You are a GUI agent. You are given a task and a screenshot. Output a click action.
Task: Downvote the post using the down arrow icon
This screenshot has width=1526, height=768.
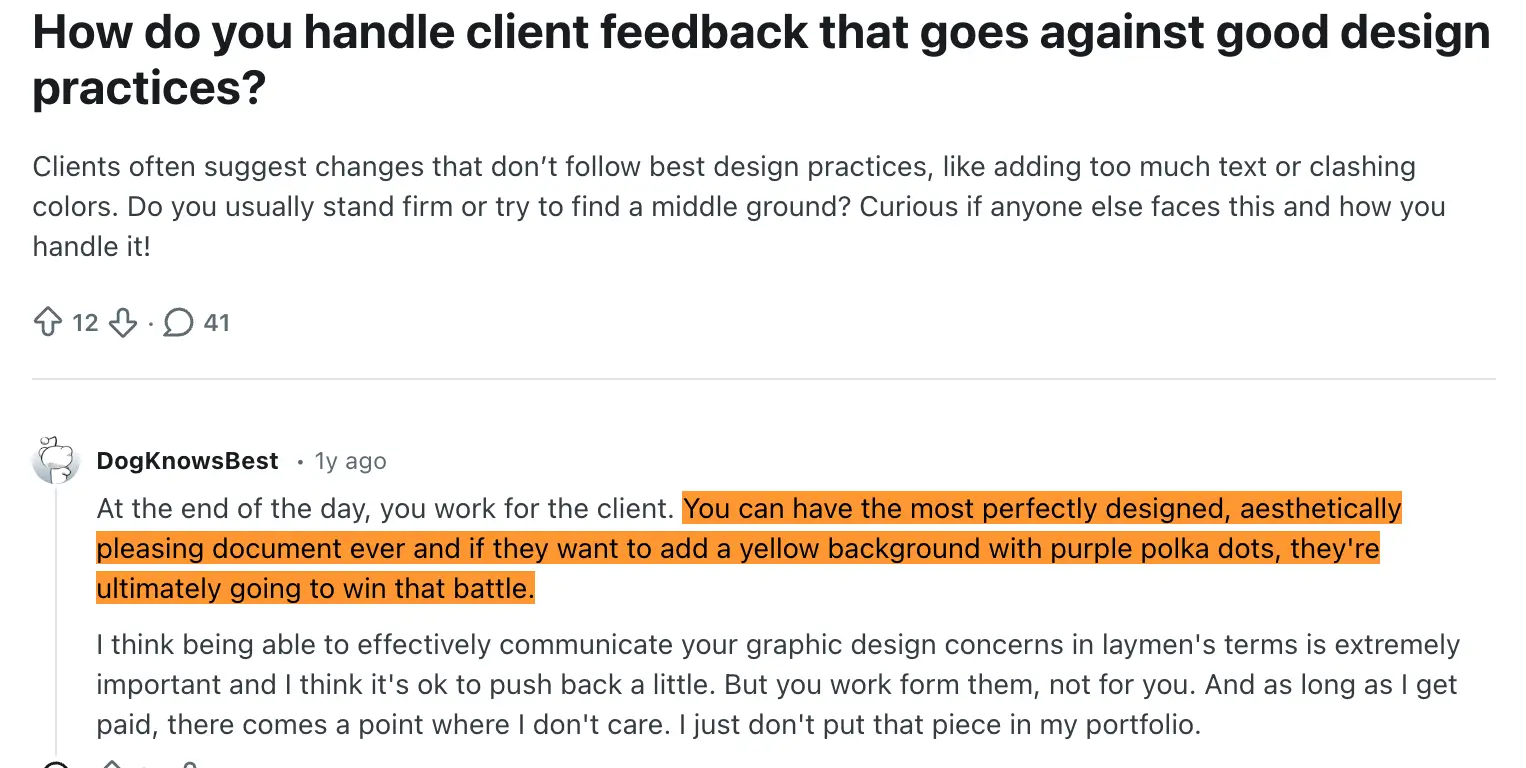click(123, 322)
